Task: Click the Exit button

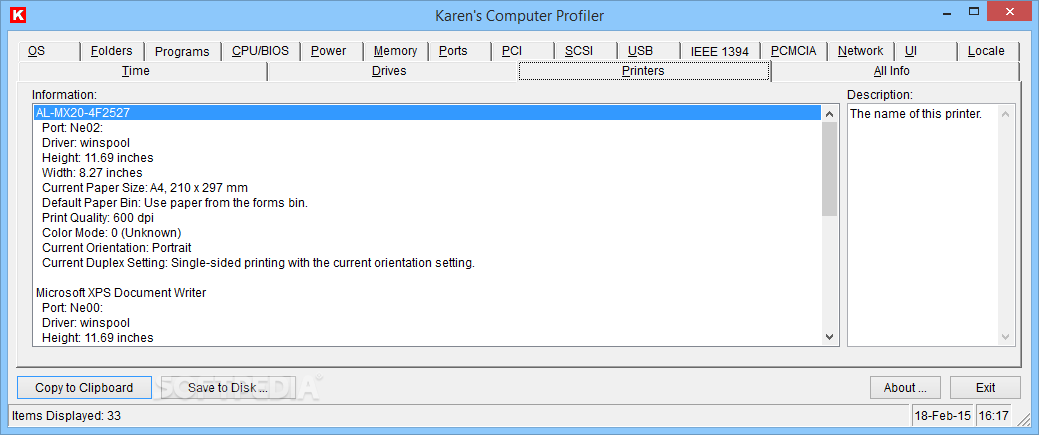Action: point(985,388)
